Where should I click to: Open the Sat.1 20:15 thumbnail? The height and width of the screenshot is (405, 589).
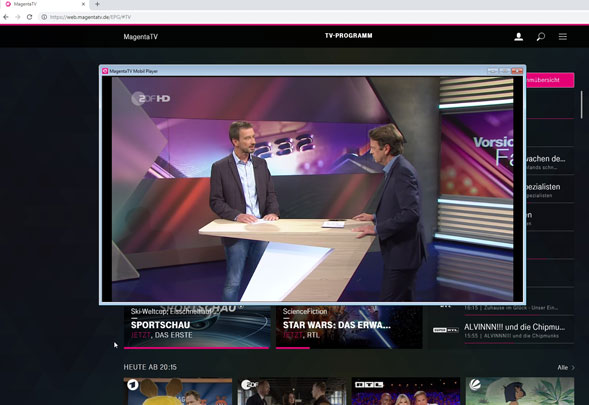pyautogui.click(x=520, y=391)
